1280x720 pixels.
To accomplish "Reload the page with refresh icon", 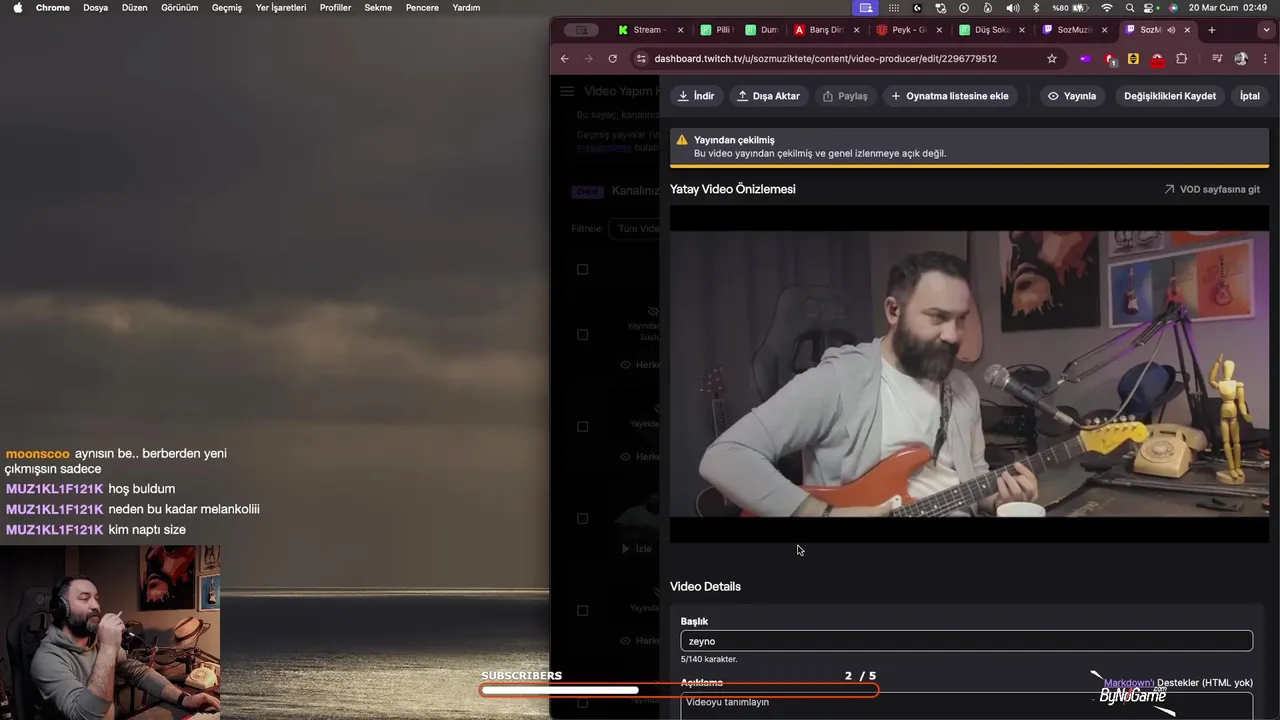I will click(612, 59).
